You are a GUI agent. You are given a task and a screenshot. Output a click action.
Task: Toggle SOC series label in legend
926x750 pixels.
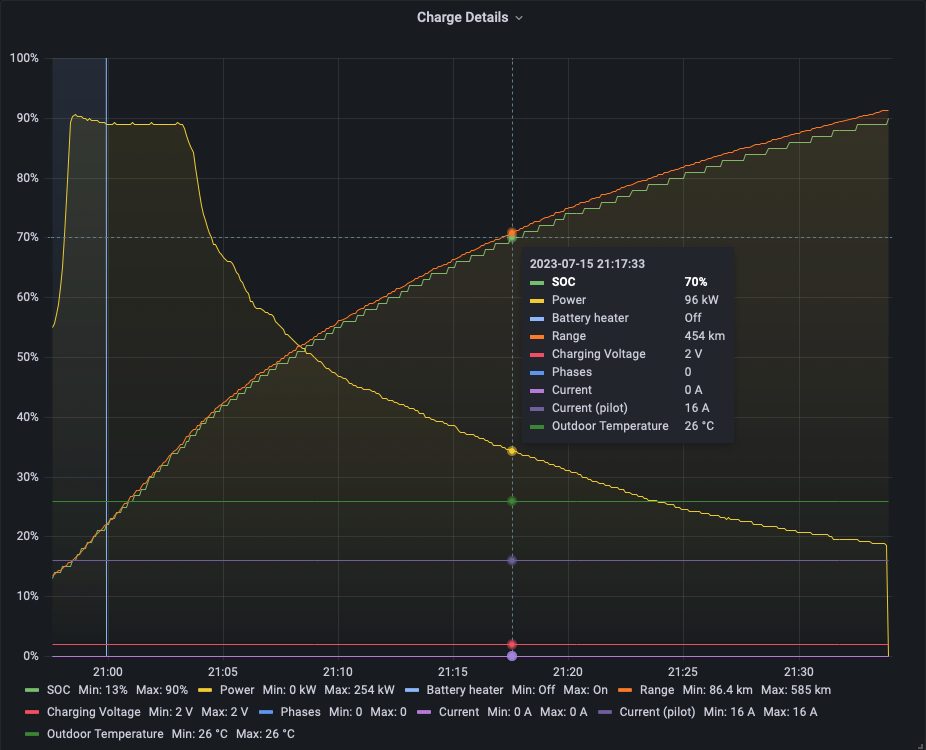(x=60, y=690)
